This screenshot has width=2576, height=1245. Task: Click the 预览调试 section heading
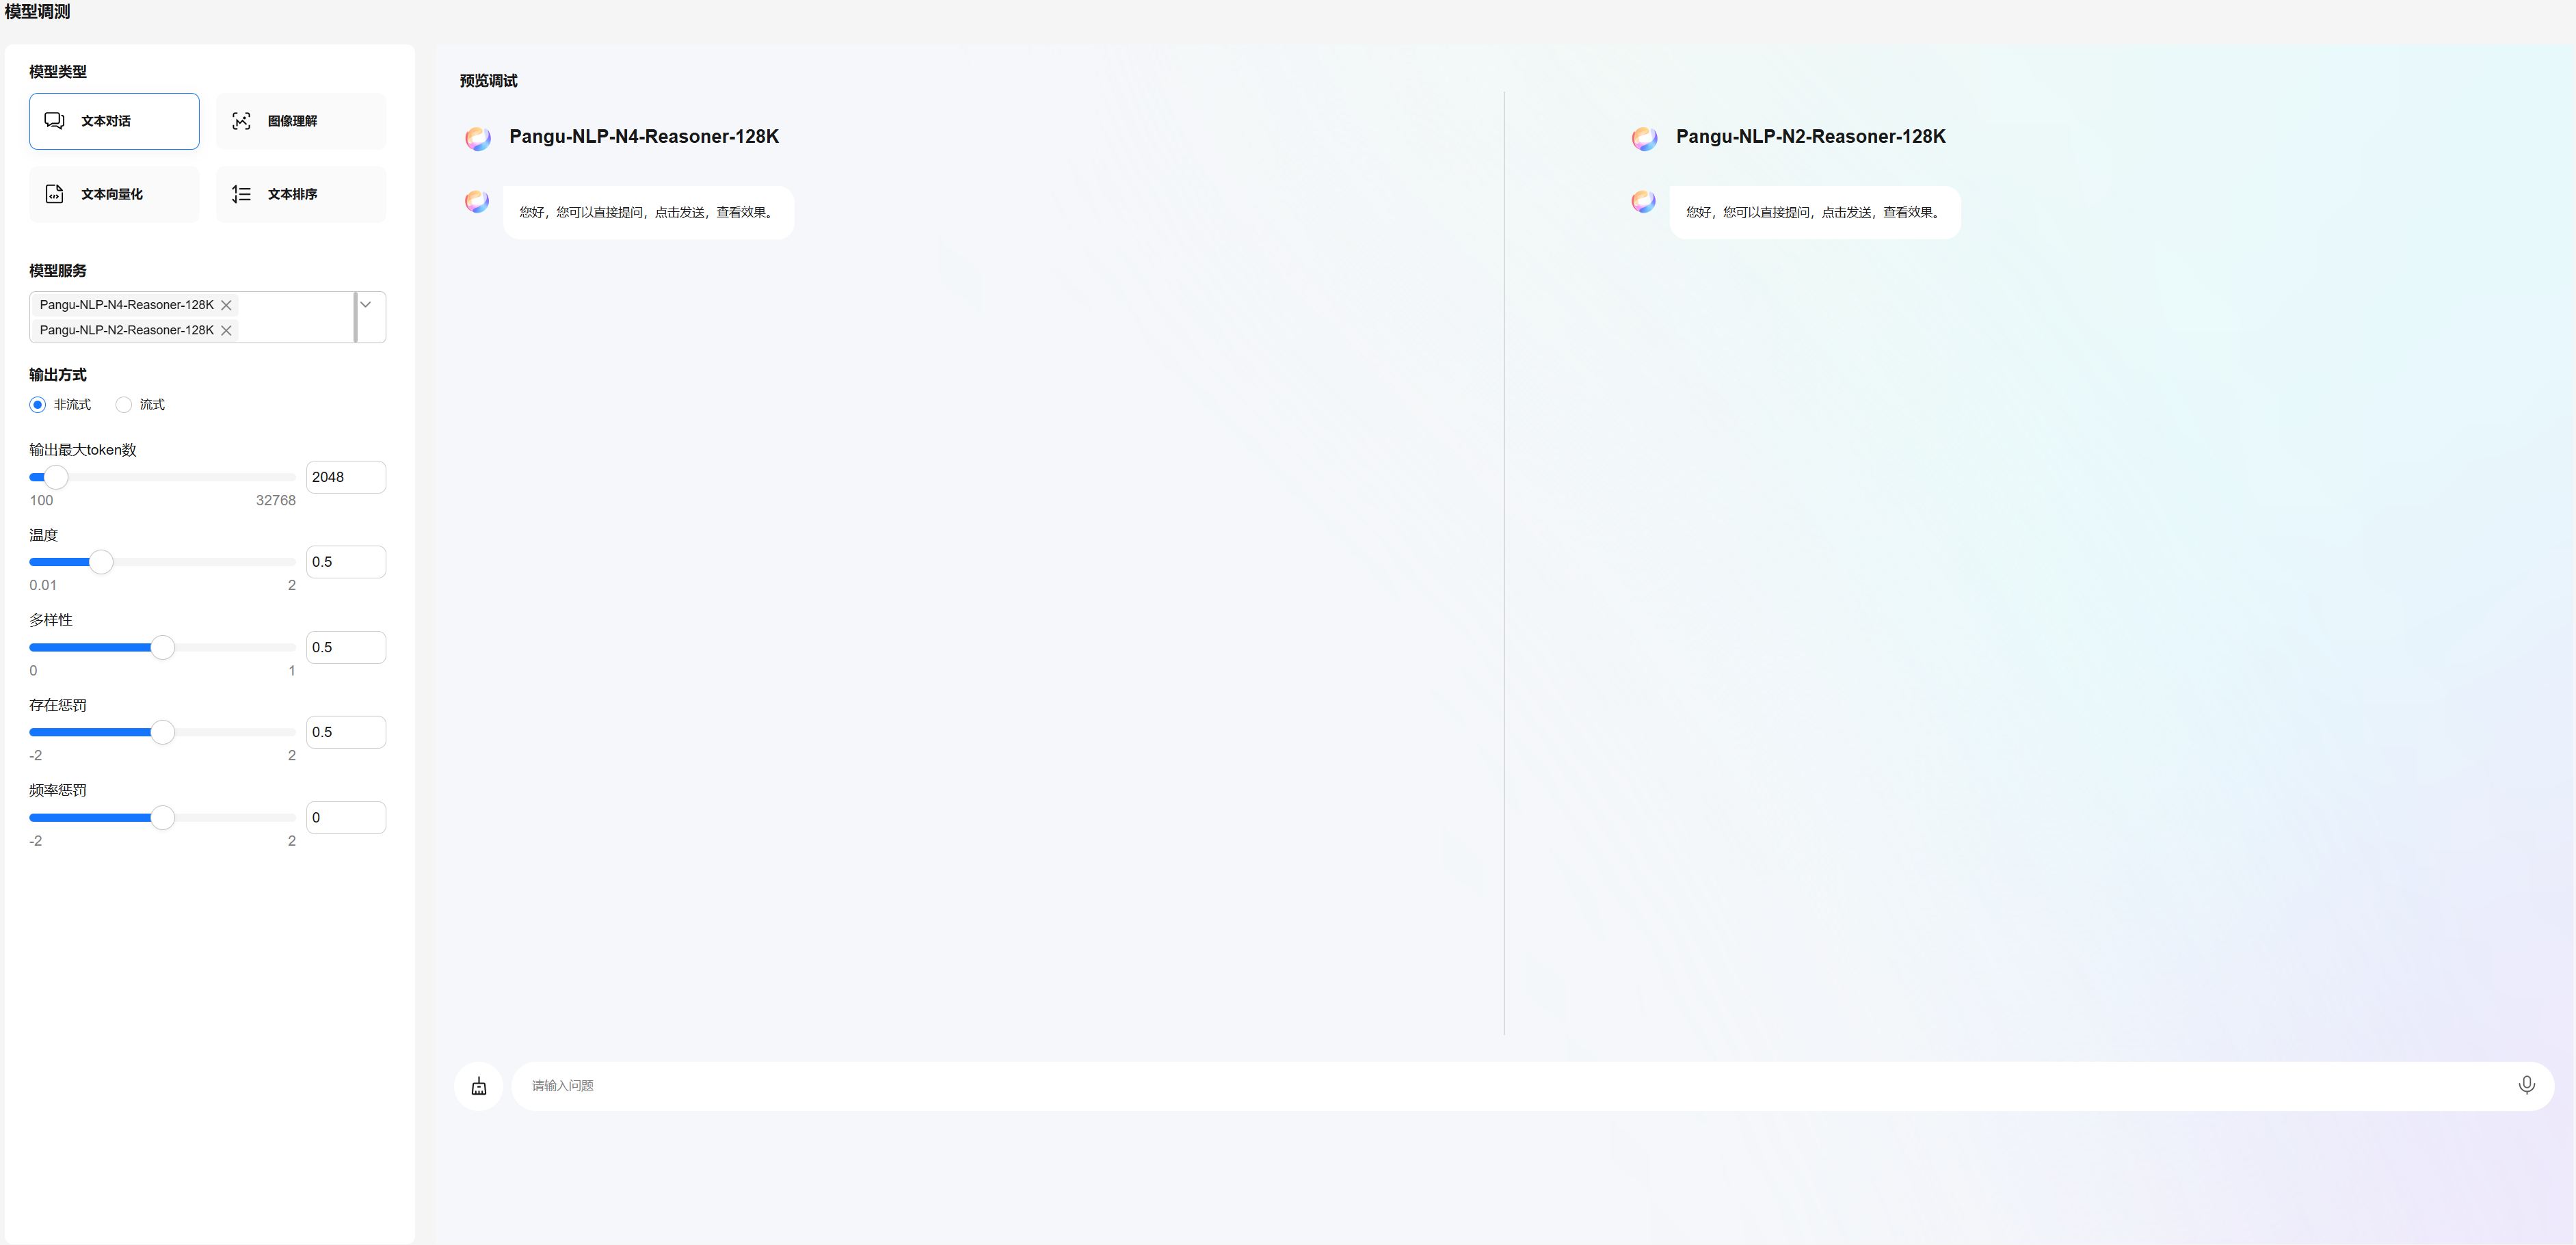pos(489,81)
